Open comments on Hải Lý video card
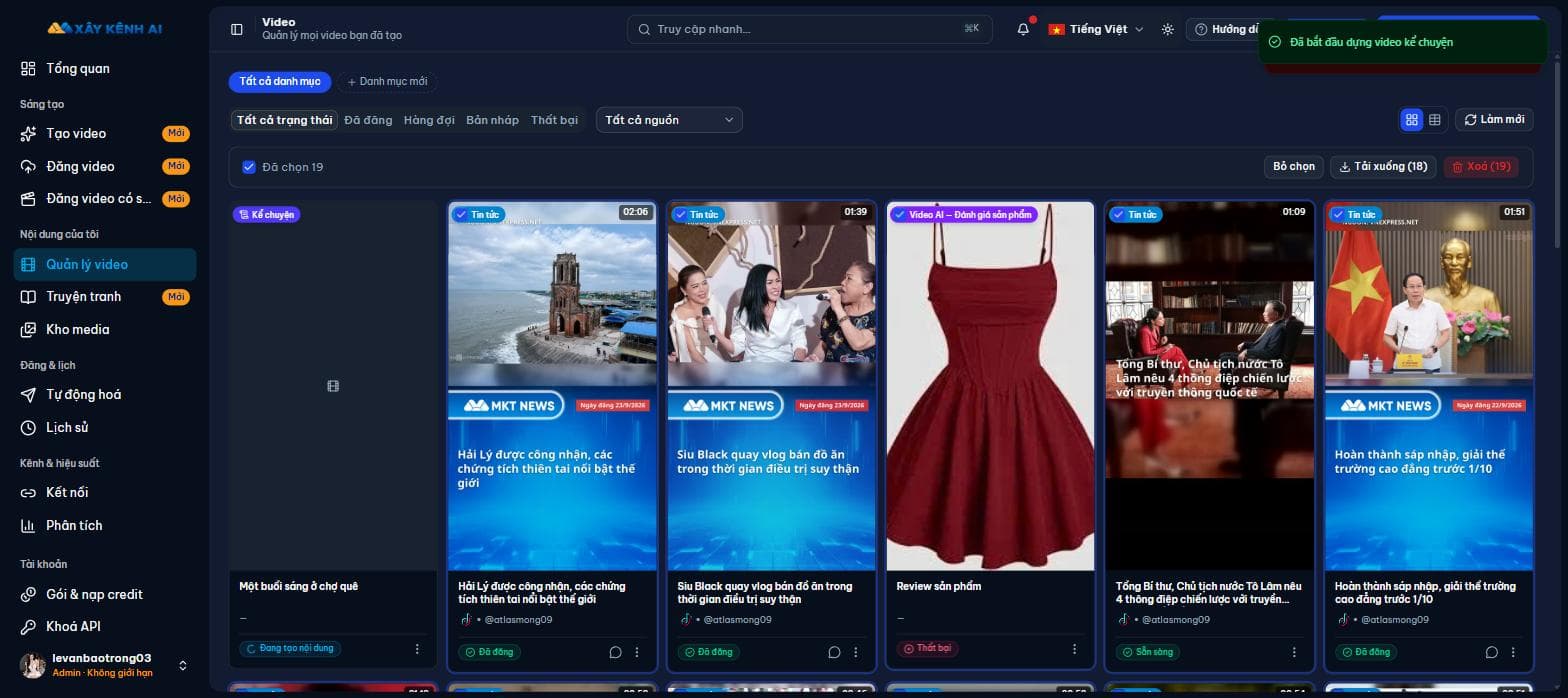The width and height of the screenshot is (1568, 698). [x=615, y=652]
